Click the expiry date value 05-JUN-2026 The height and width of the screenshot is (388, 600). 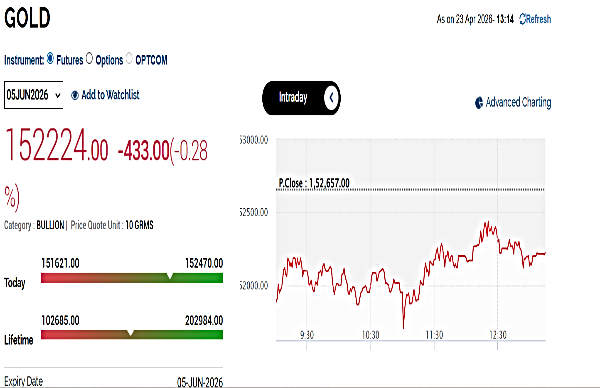pos(200,382)
